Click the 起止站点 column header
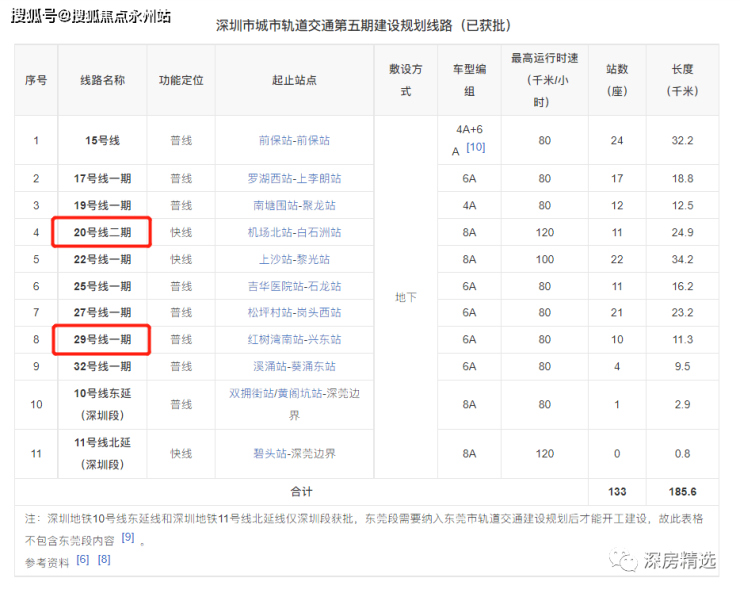 294,80
